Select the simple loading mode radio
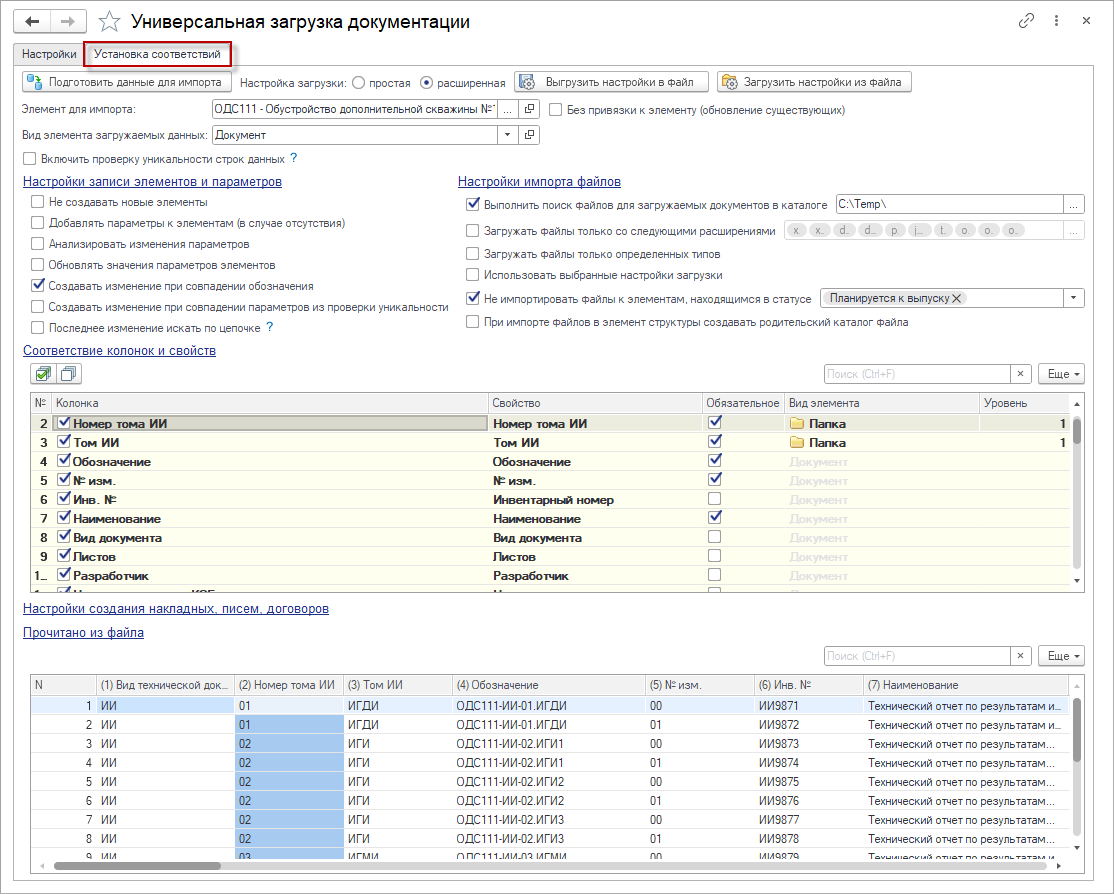The image size is (1114, 894). (360, 82)
